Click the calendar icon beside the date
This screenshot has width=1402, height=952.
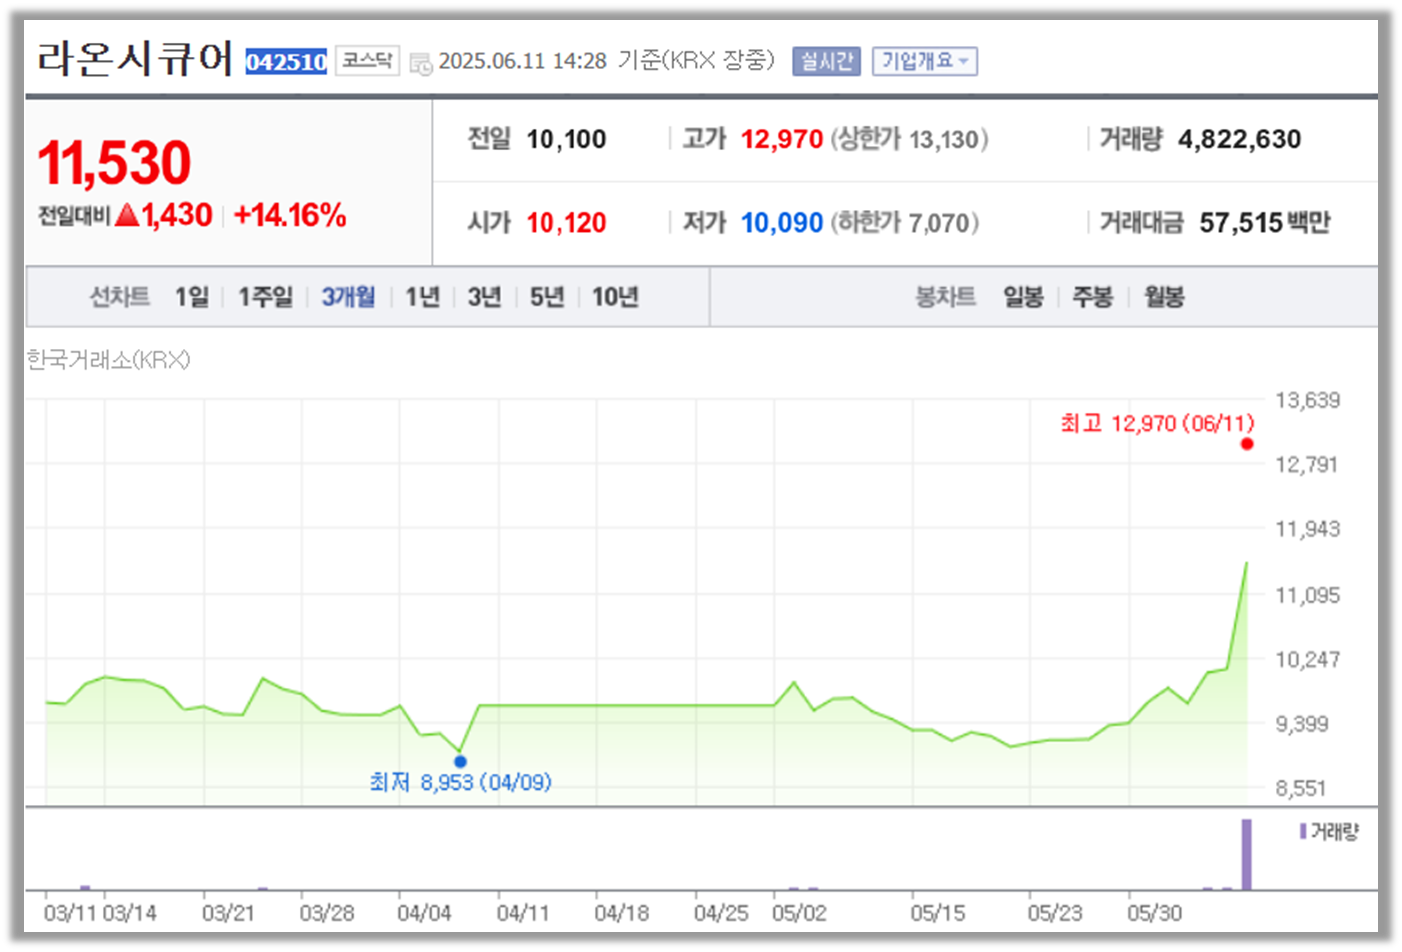[x=421, y=63]
